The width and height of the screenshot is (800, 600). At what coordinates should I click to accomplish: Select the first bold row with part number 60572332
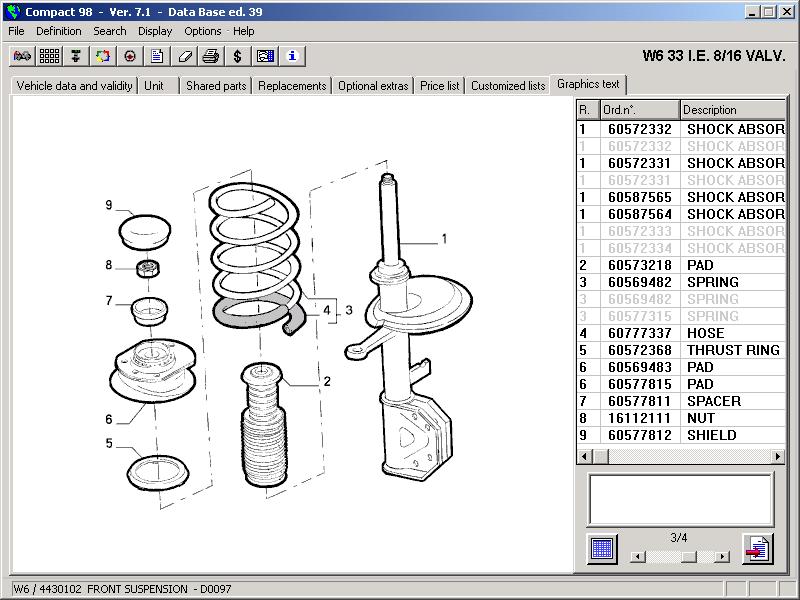tap(681, 129)
